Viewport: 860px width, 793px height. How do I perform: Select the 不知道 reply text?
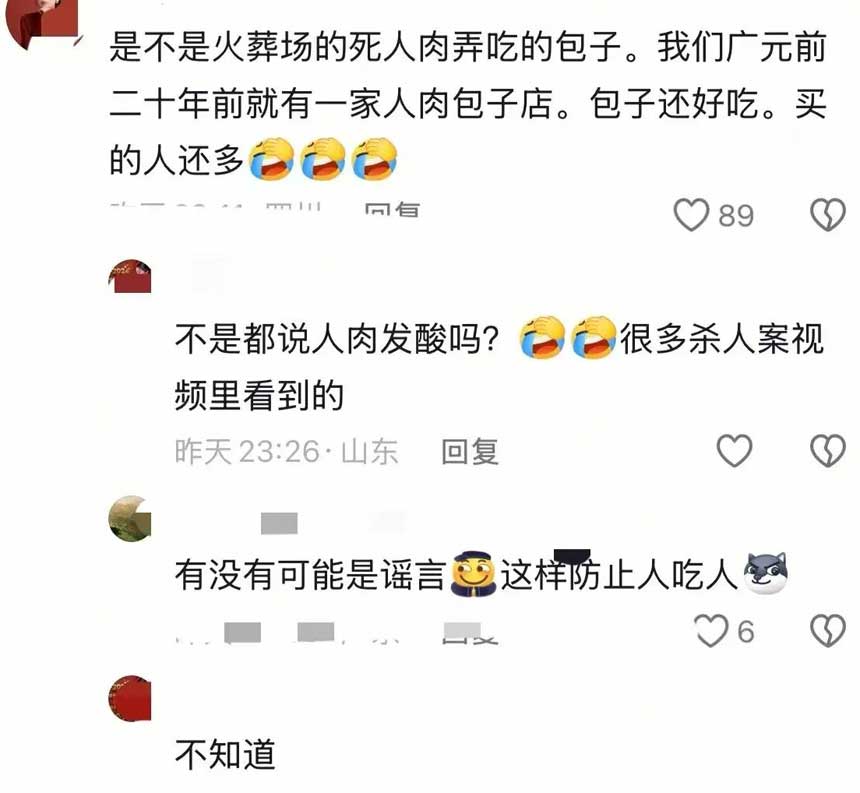pyautogui.click(x=225, y=754)
